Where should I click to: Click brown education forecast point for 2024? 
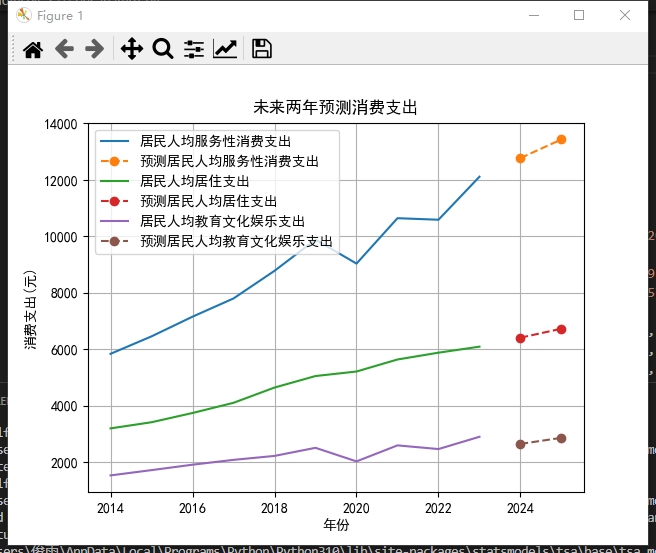[520, 444]
